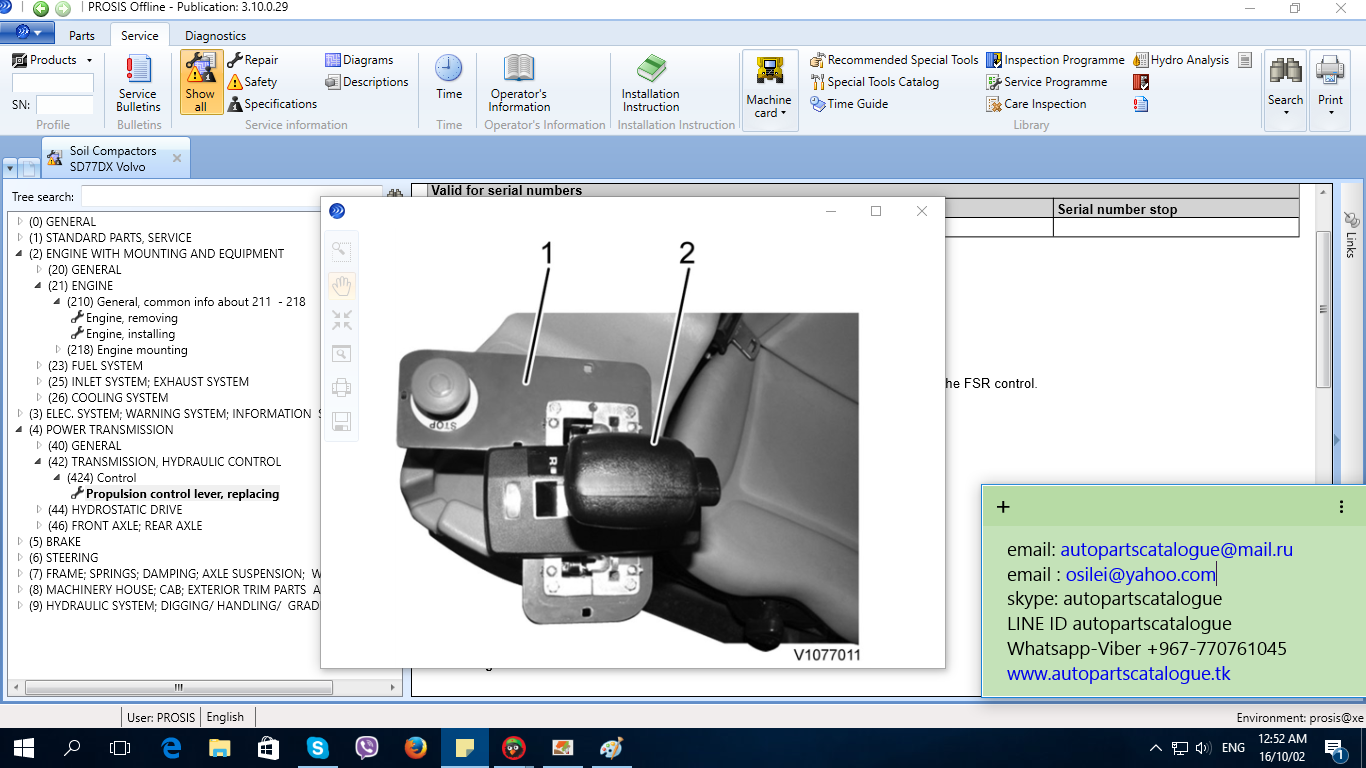The width and height of the screenshot is (1366, 768).
Task: Open the Engine, installing procedure
Action: pos(130,334)
